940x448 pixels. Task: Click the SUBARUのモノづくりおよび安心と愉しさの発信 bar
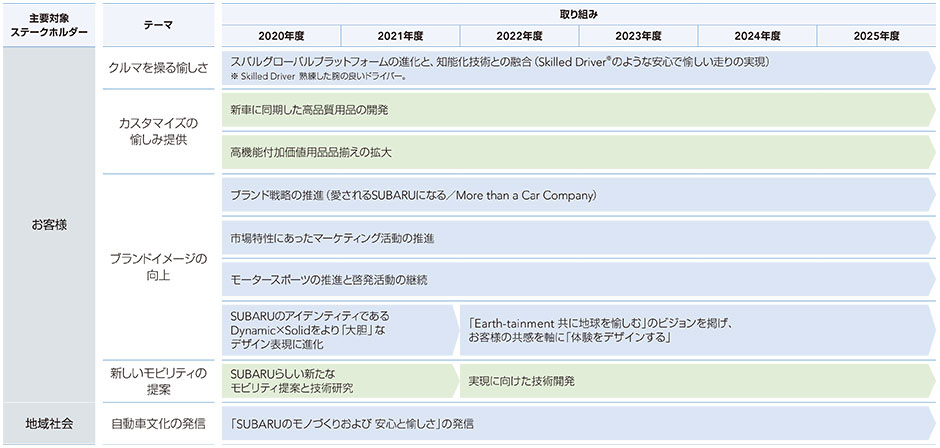[x=579, y=423]
